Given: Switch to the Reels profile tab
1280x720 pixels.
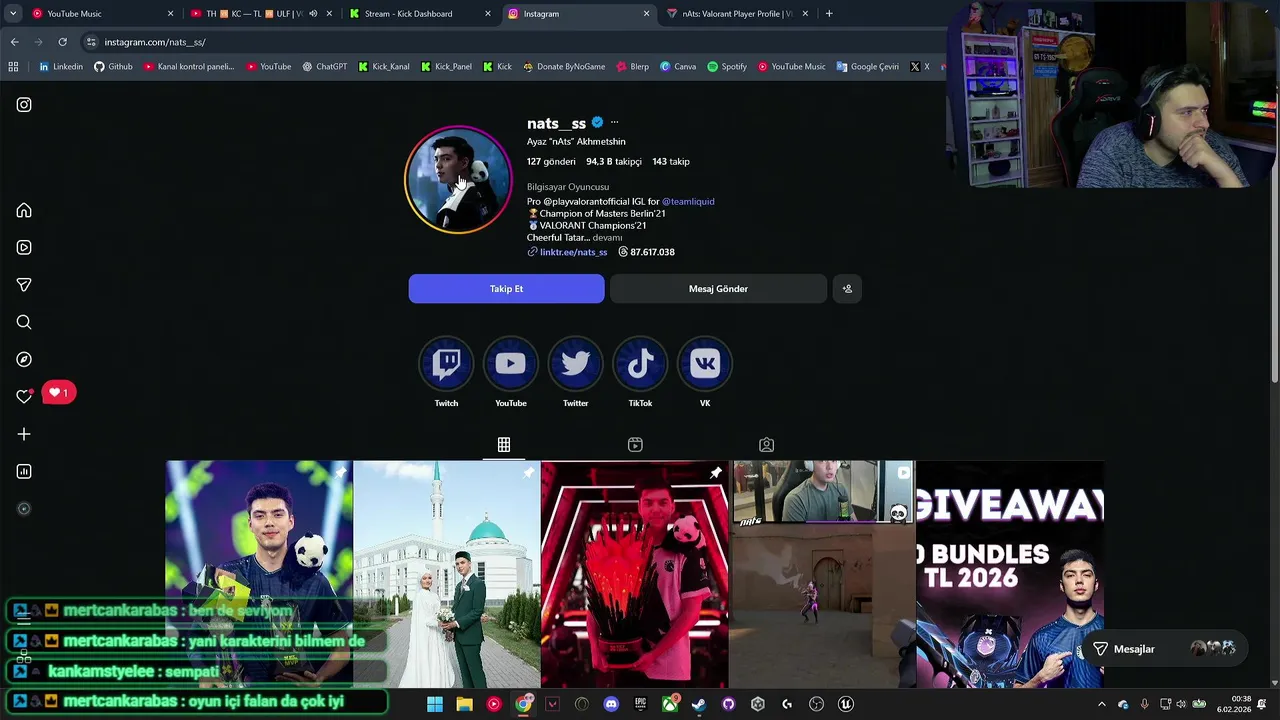Looking at the screenshot, I should click(x=635, y=445).
